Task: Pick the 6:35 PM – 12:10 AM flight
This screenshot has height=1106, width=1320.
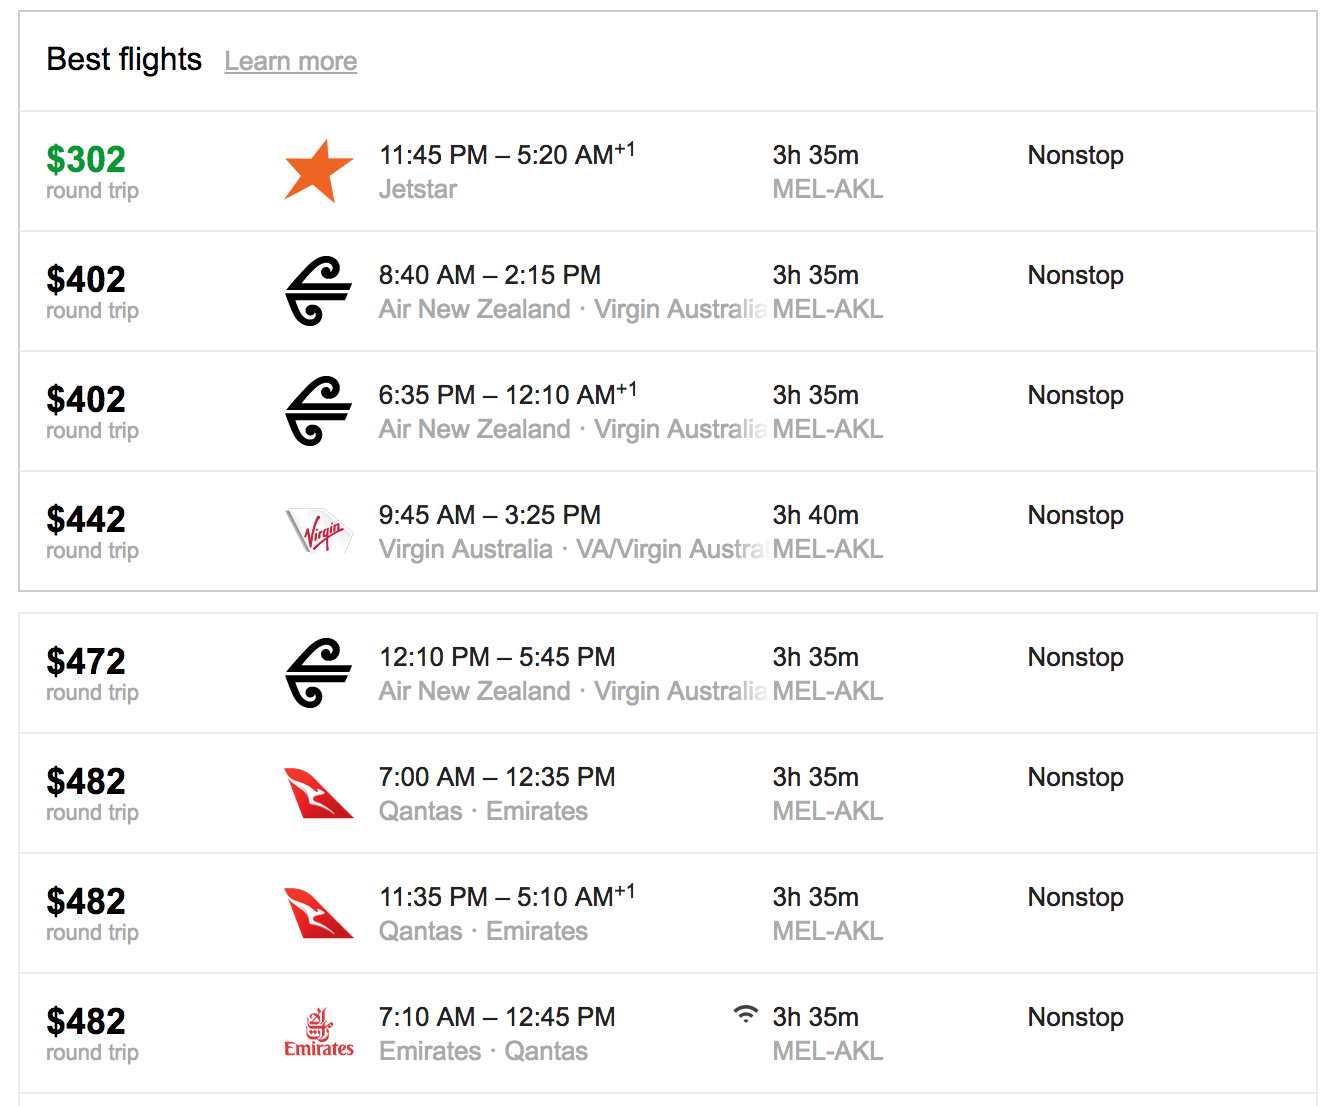Action: (x=507, y=395)
